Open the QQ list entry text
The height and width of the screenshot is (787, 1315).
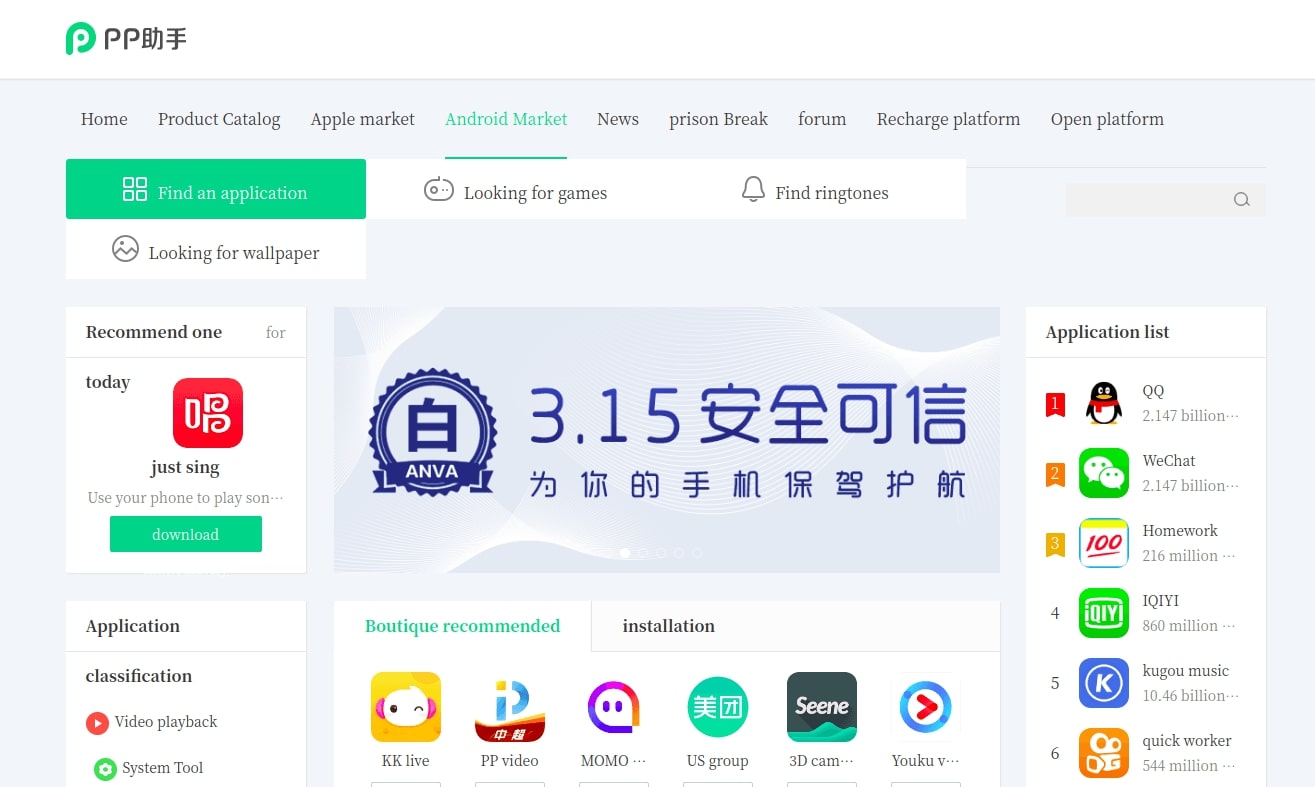click(1153, 391)
